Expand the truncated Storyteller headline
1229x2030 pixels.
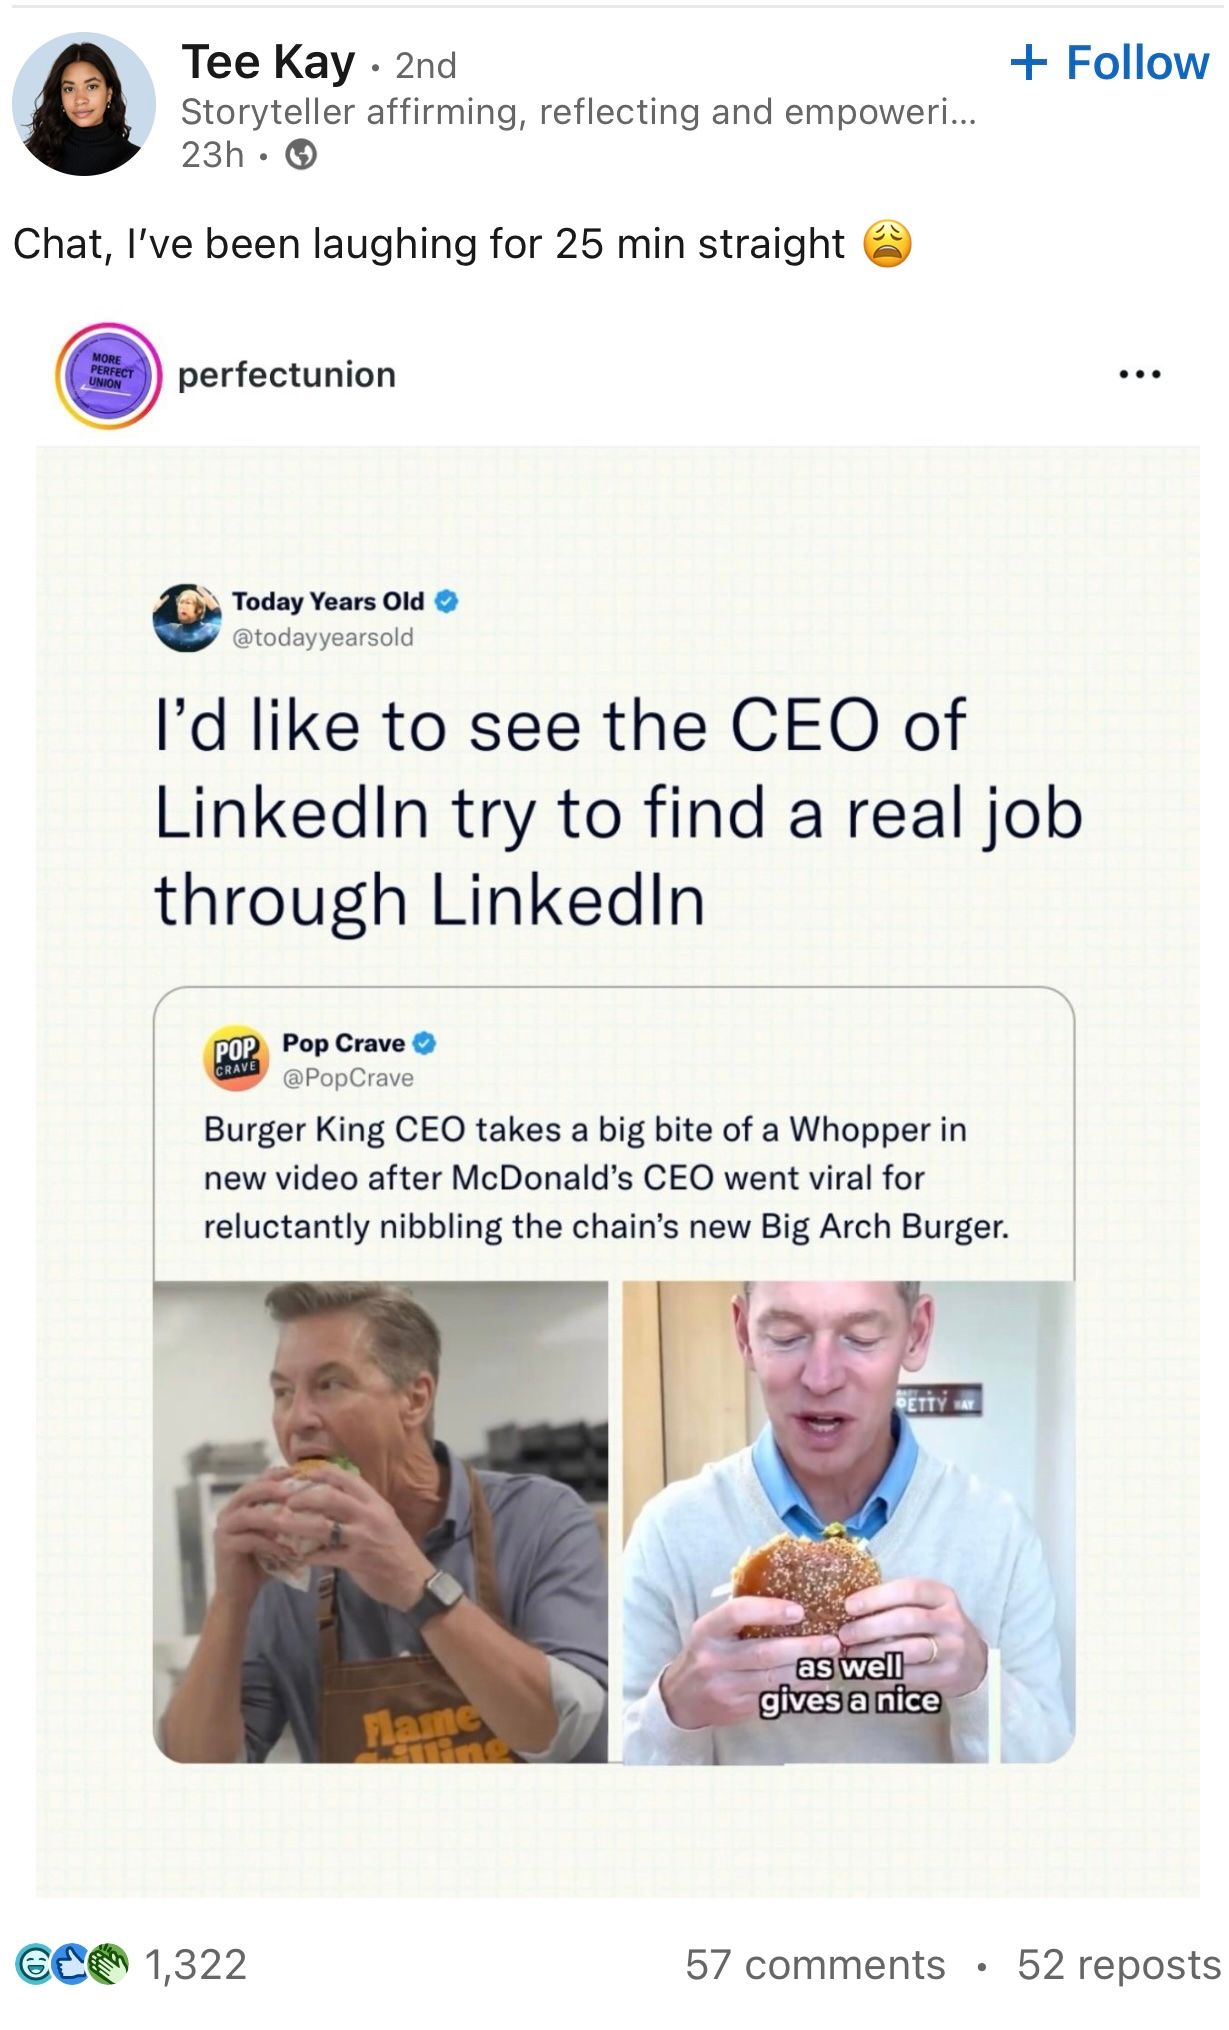tap(578, 112)
